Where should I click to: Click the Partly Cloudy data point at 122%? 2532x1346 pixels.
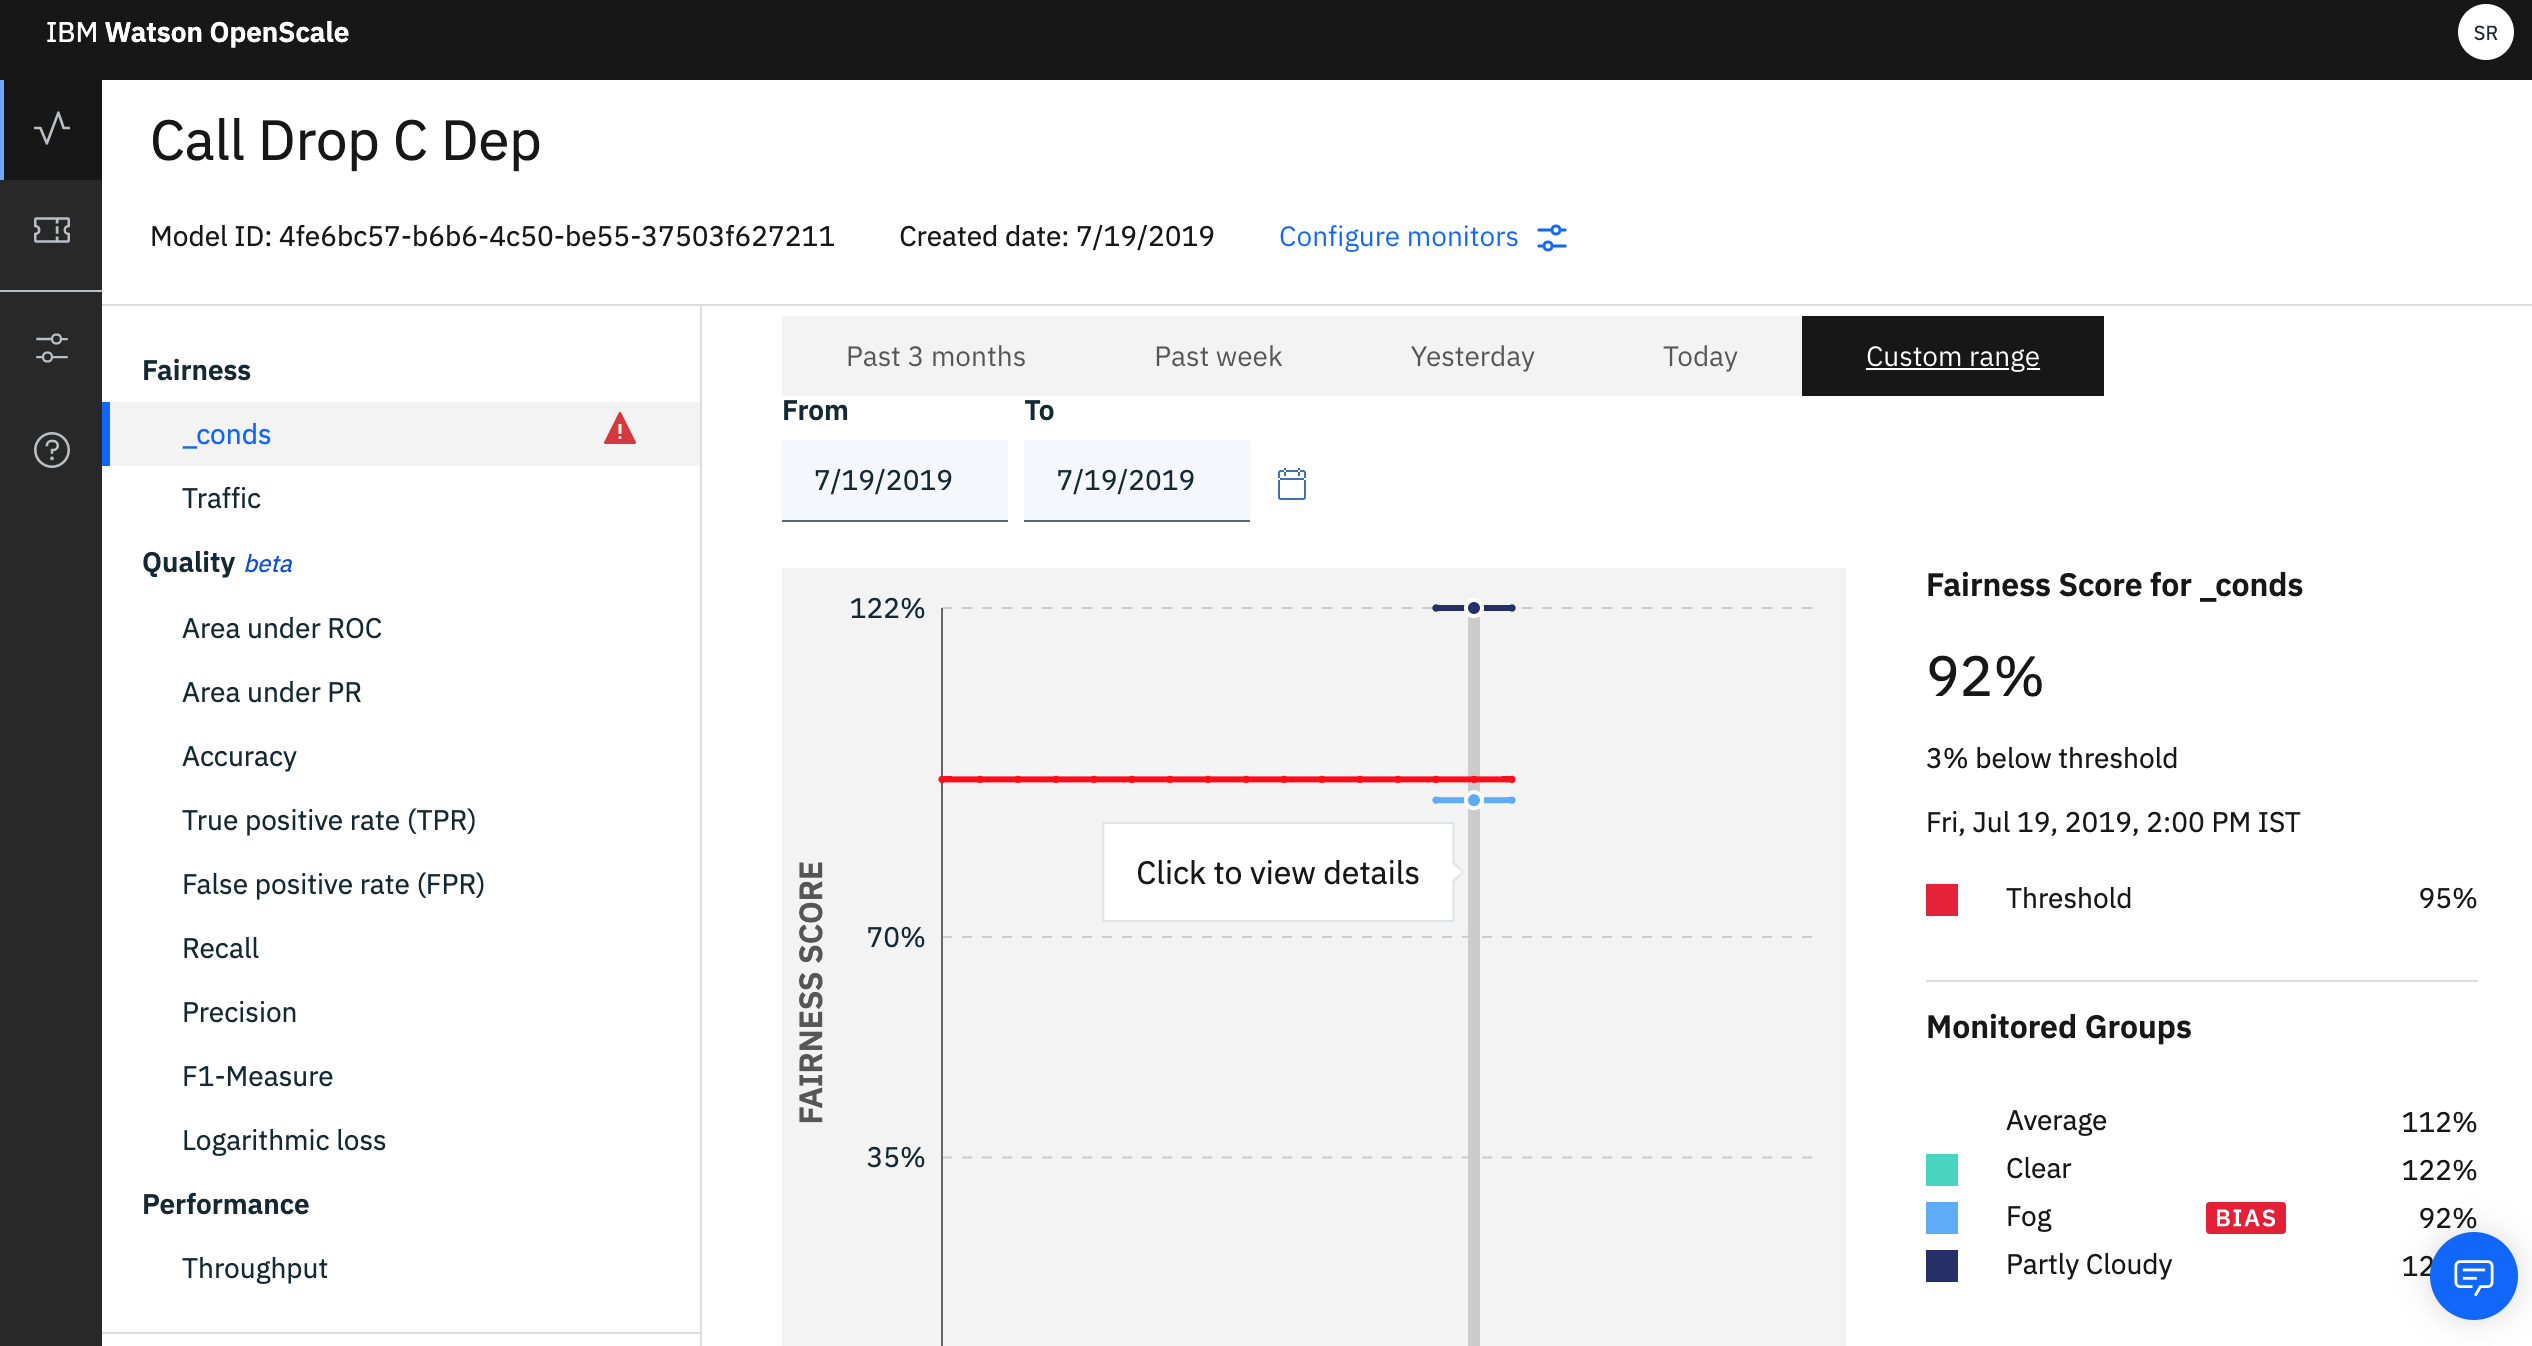tap(1473, 608)
